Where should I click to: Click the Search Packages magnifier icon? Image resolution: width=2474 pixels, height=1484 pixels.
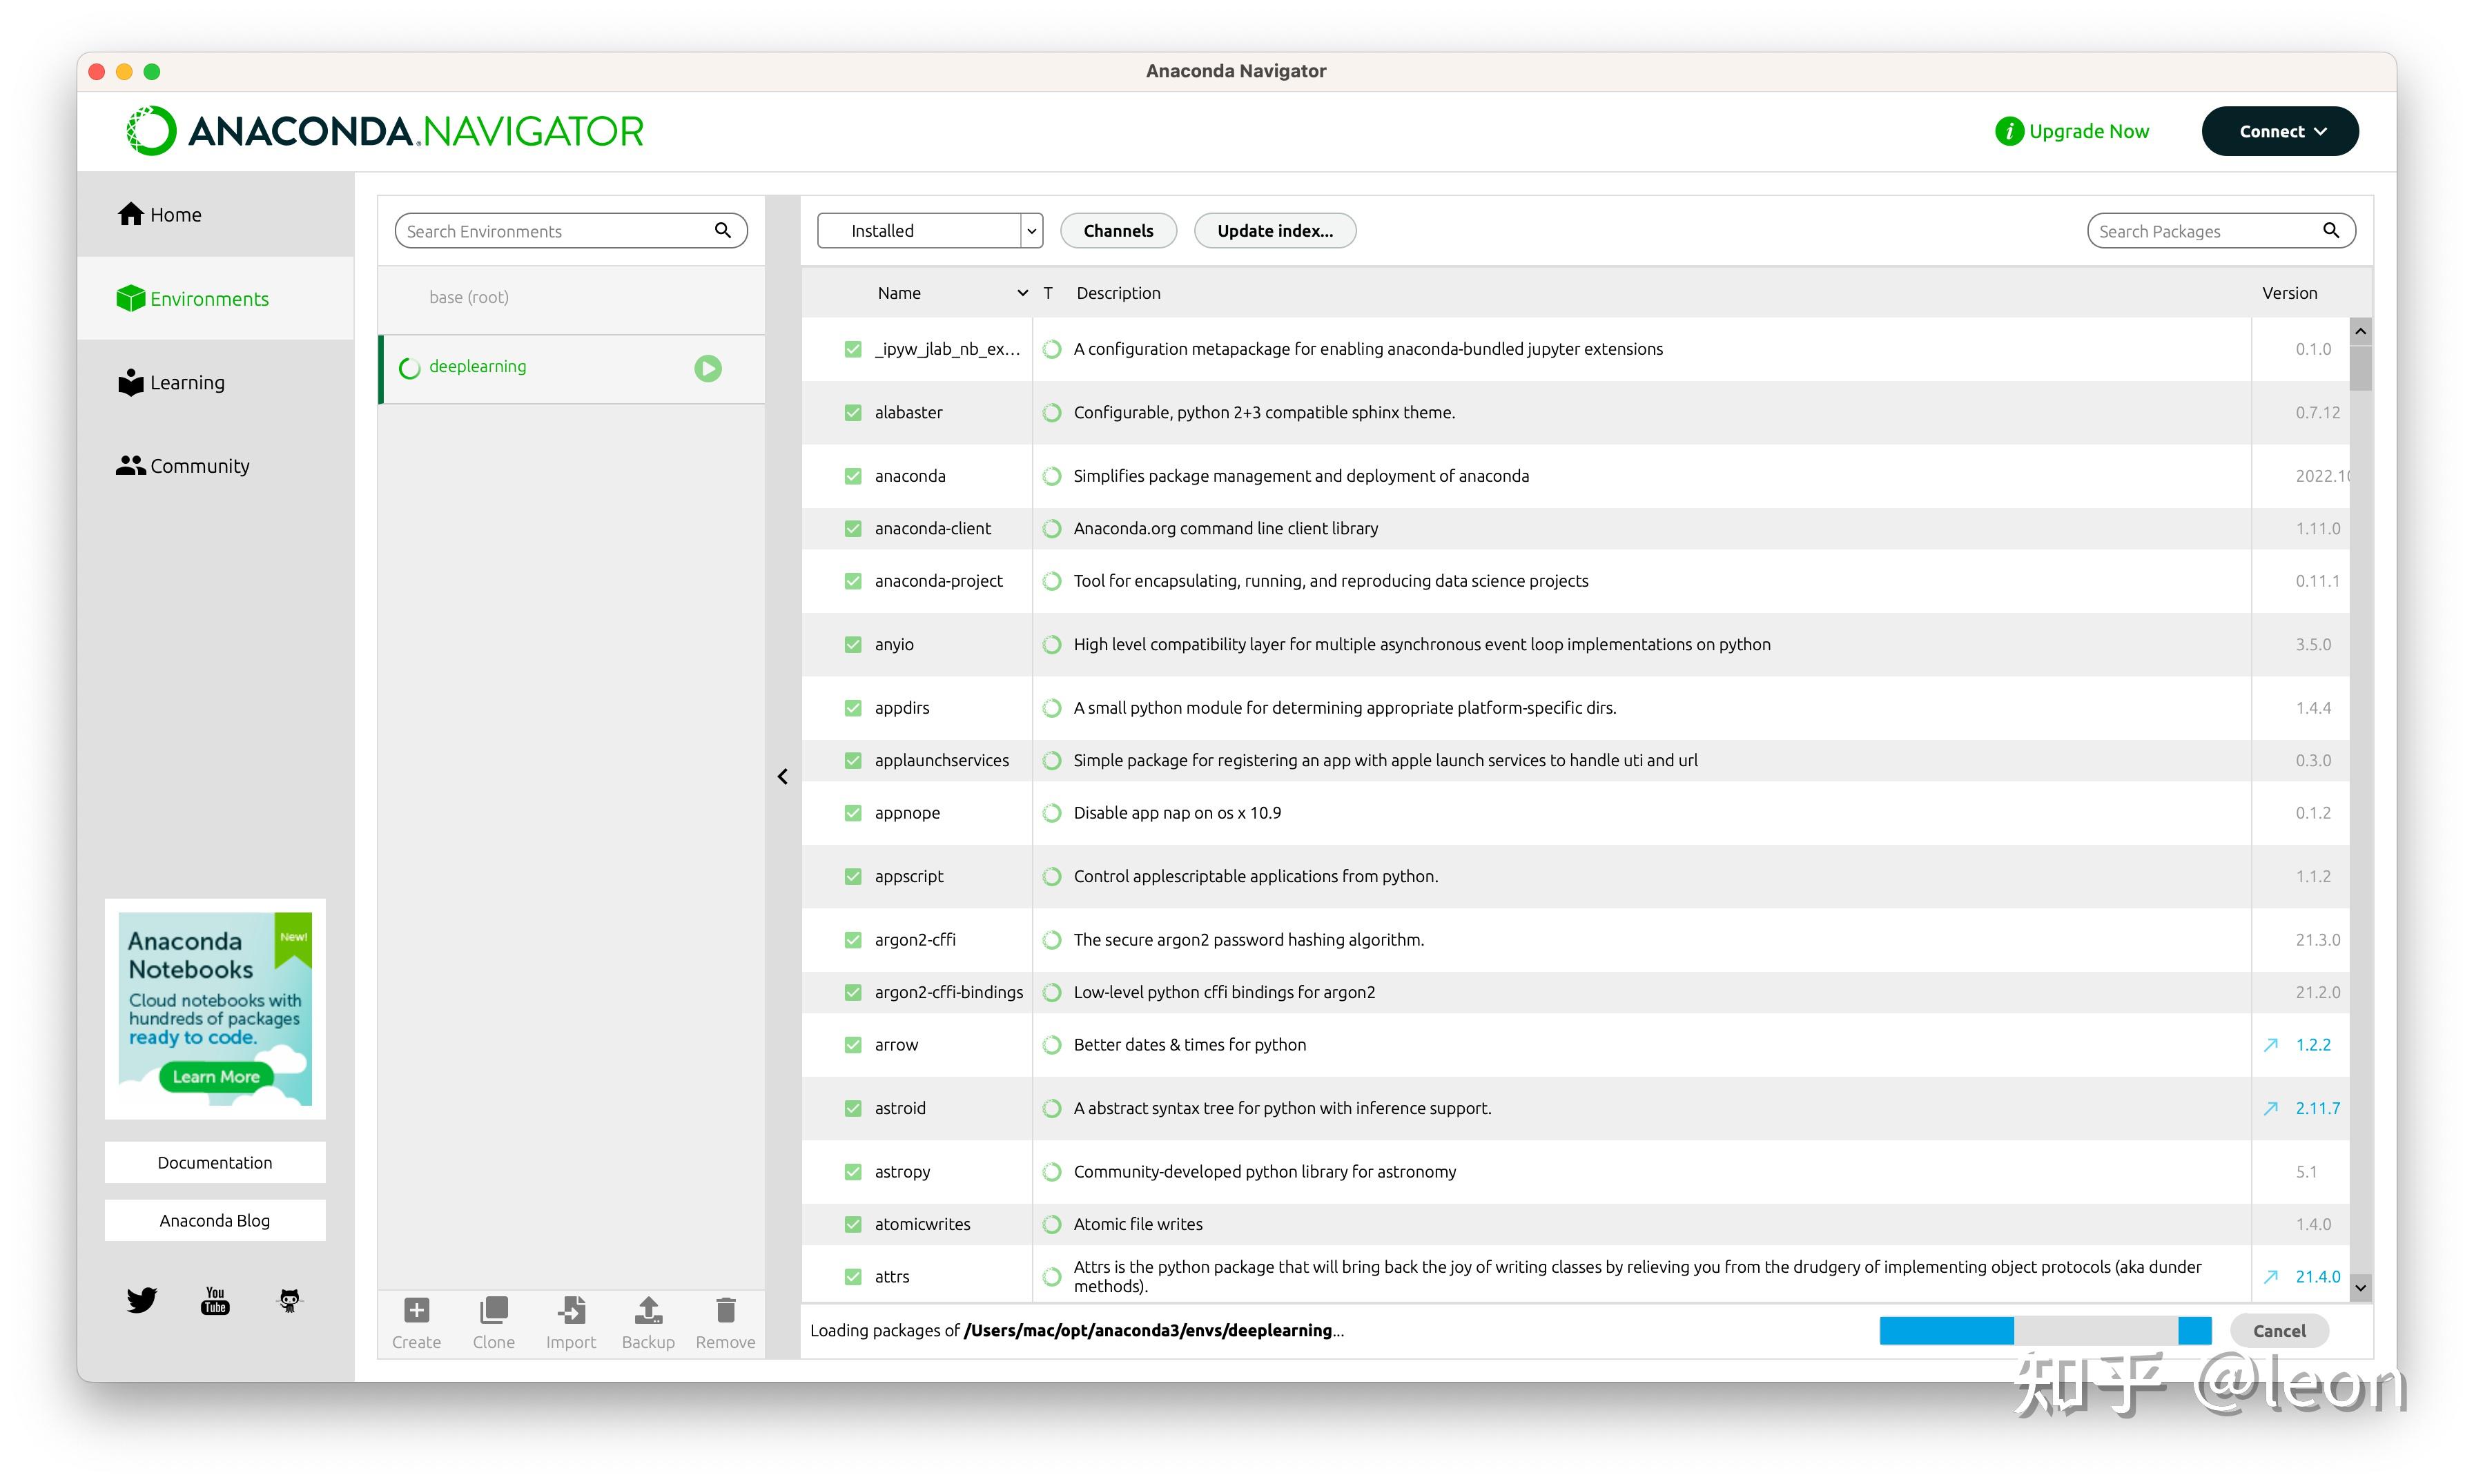(2331, 231)
